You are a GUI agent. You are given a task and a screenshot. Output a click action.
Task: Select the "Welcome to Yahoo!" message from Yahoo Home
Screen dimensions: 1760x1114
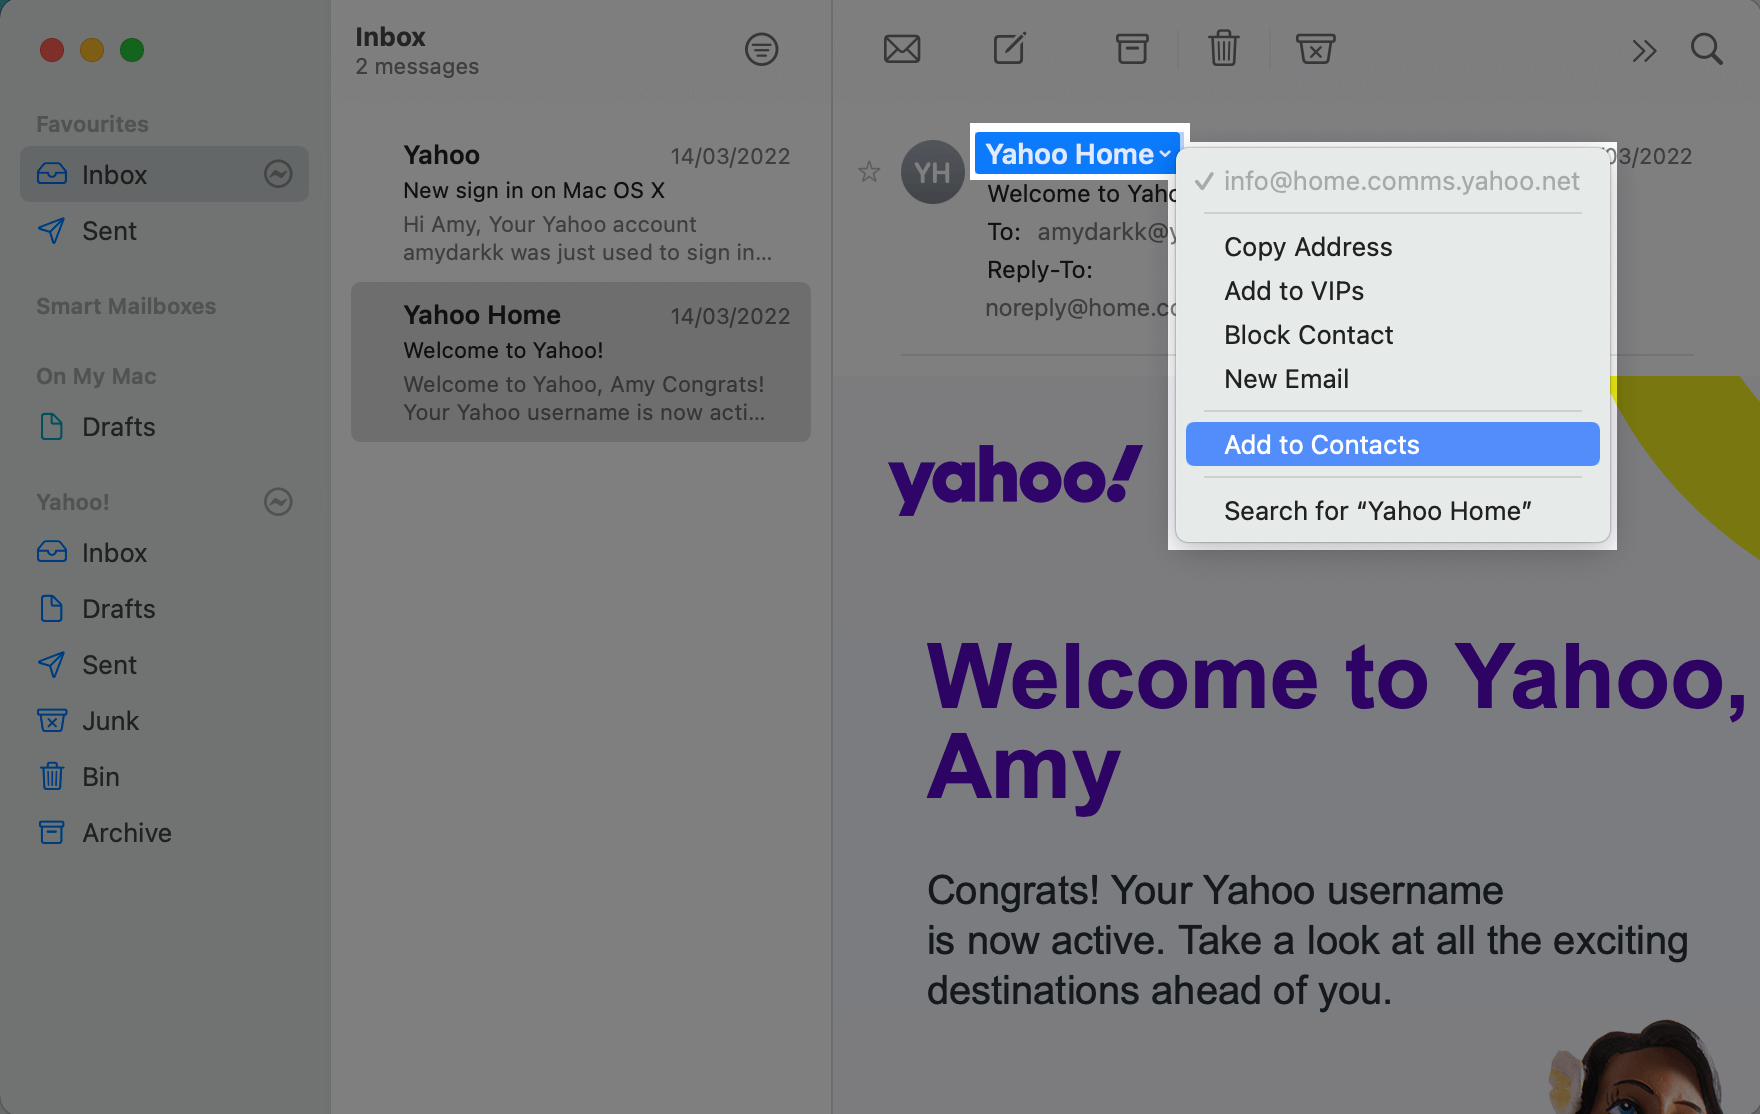pos(581,362)
